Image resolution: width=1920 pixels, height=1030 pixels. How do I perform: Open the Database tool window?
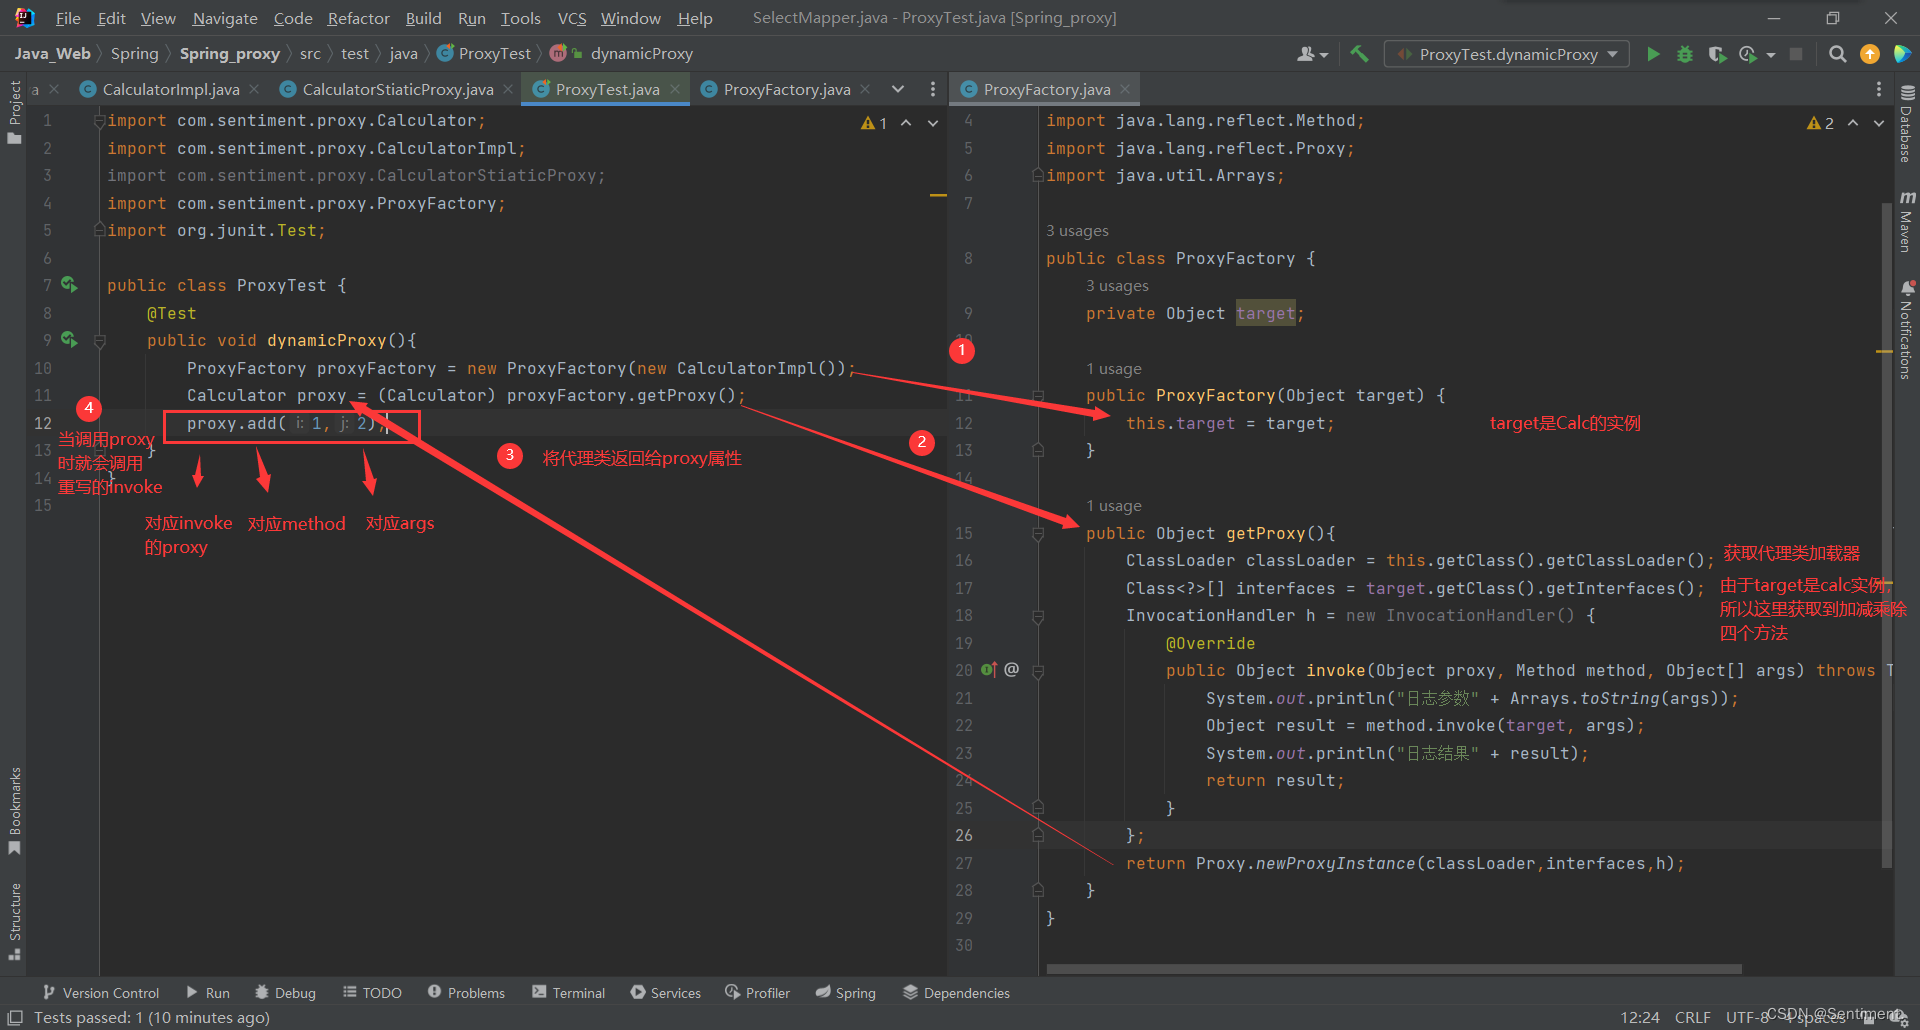[x=1906, y=125]
